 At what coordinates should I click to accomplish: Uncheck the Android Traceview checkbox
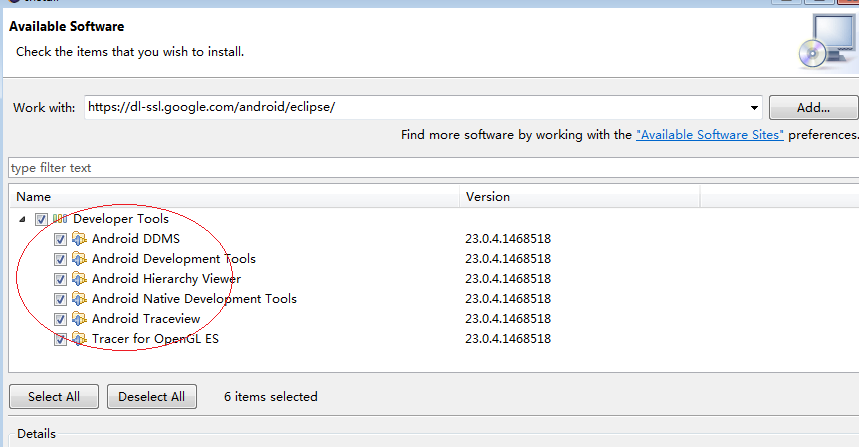point(61,319)
